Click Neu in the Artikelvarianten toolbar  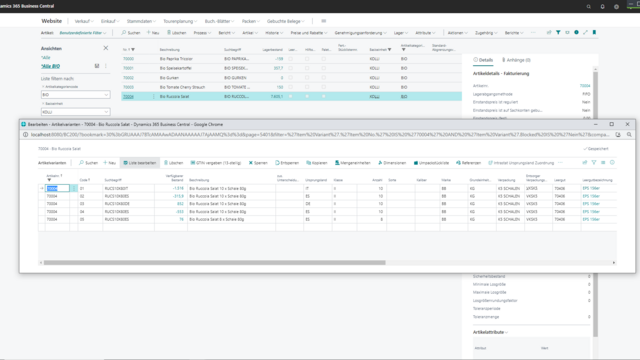coord(109,163)
